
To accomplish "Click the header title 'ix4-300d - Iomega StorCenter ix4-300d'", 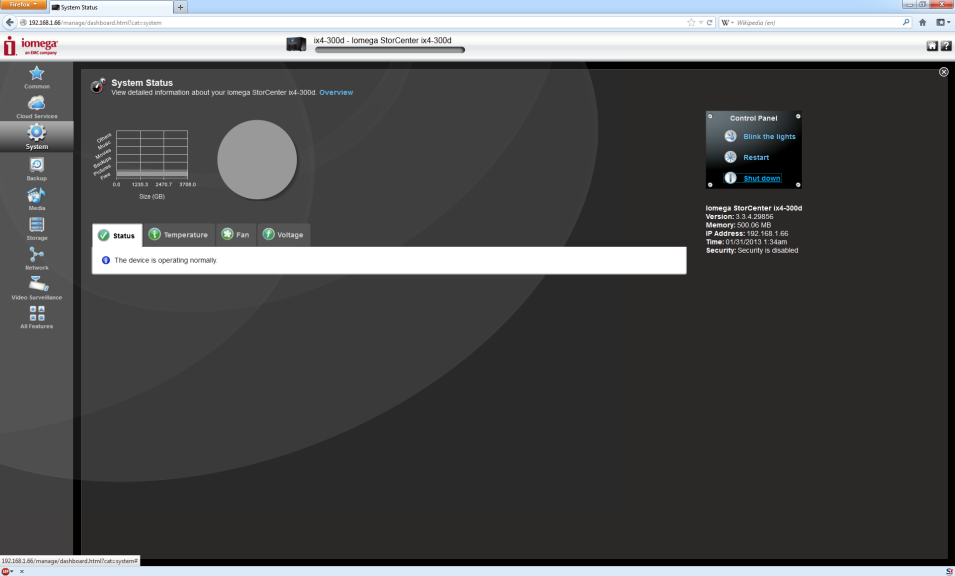I will click(x=382, y=40).
